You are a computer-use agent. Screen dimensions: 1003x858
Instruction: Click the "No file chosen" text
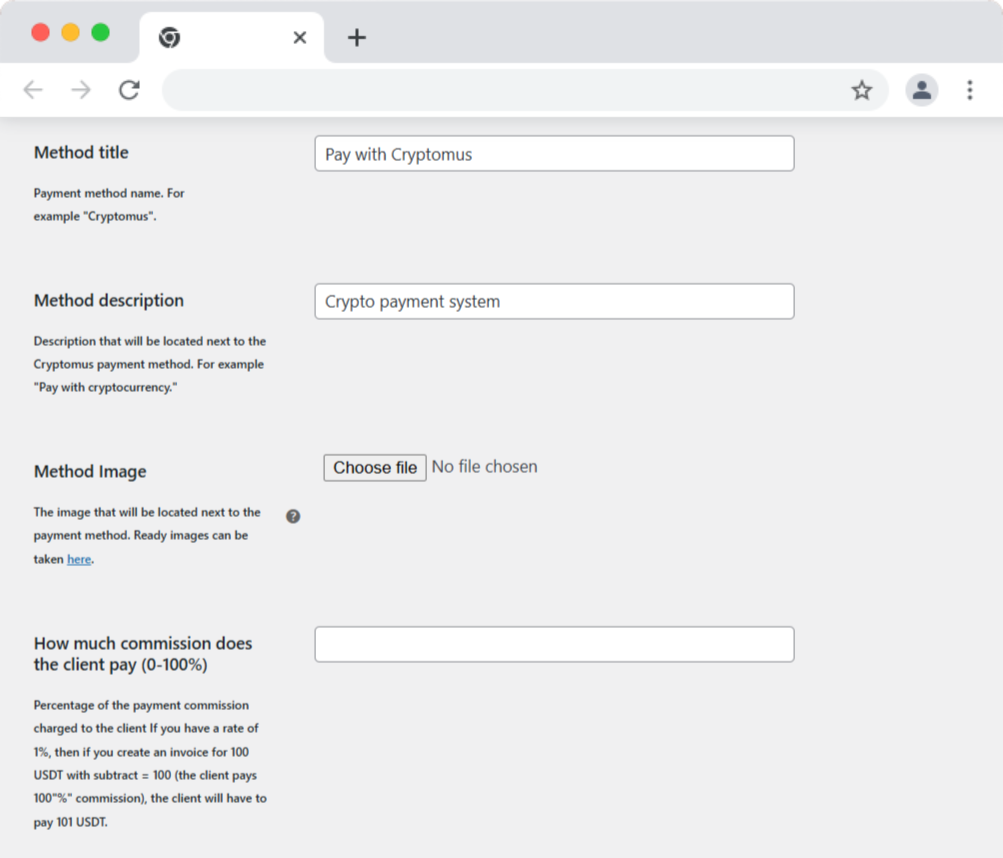[x=485, y=467]
